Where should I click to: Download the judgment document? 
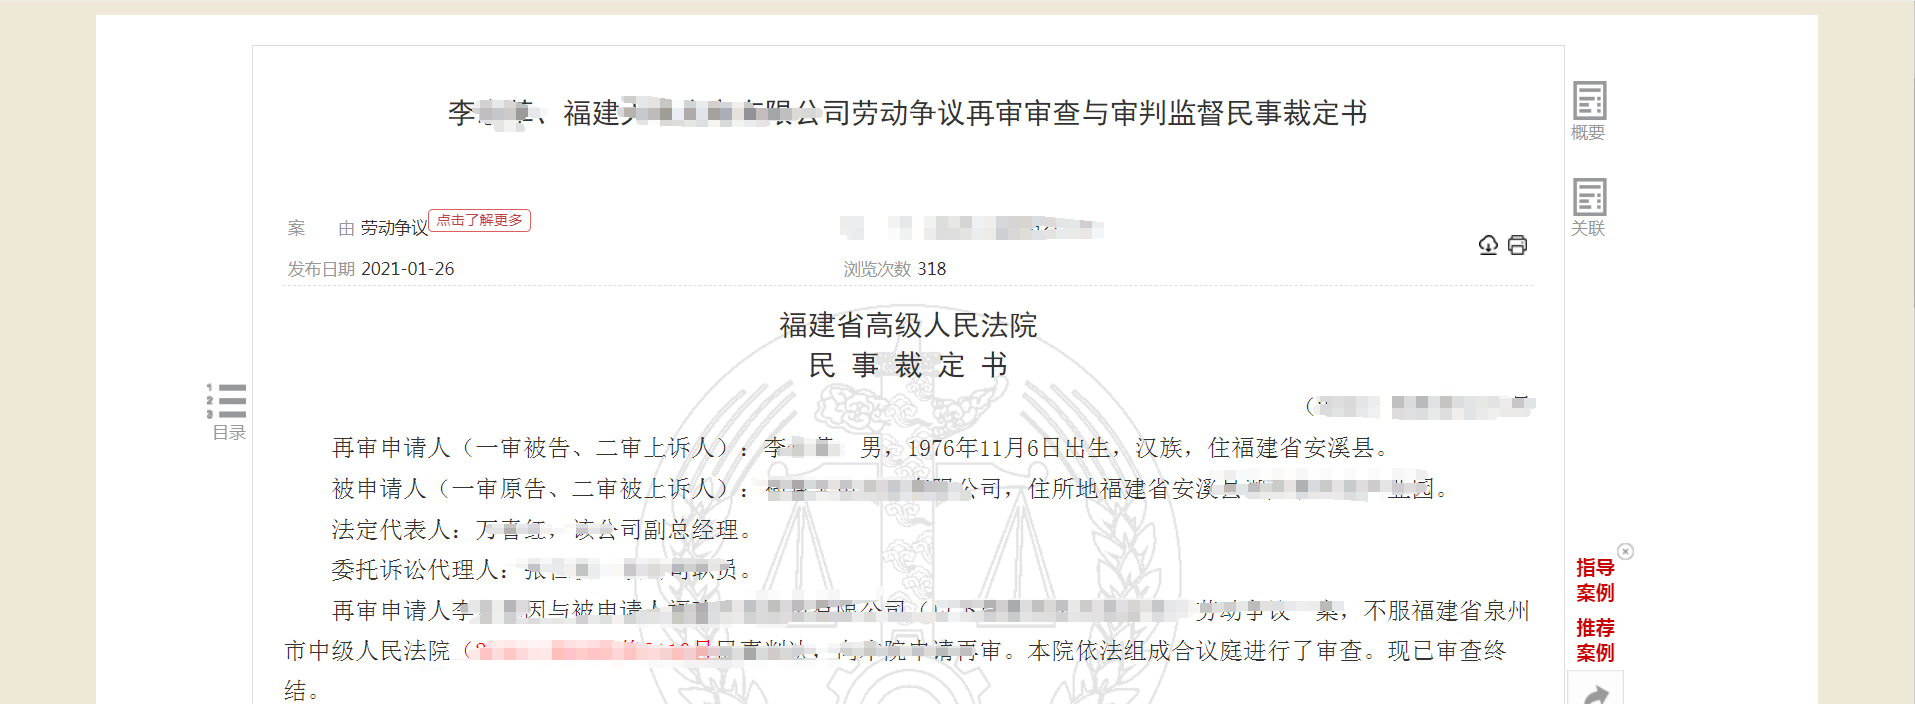click(1488, 245)
